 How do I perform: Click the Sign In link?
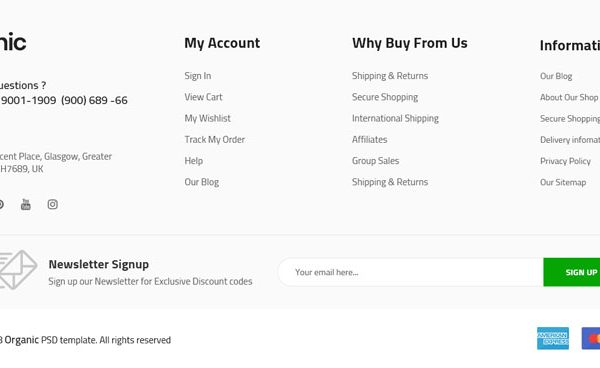coord(197,76)
